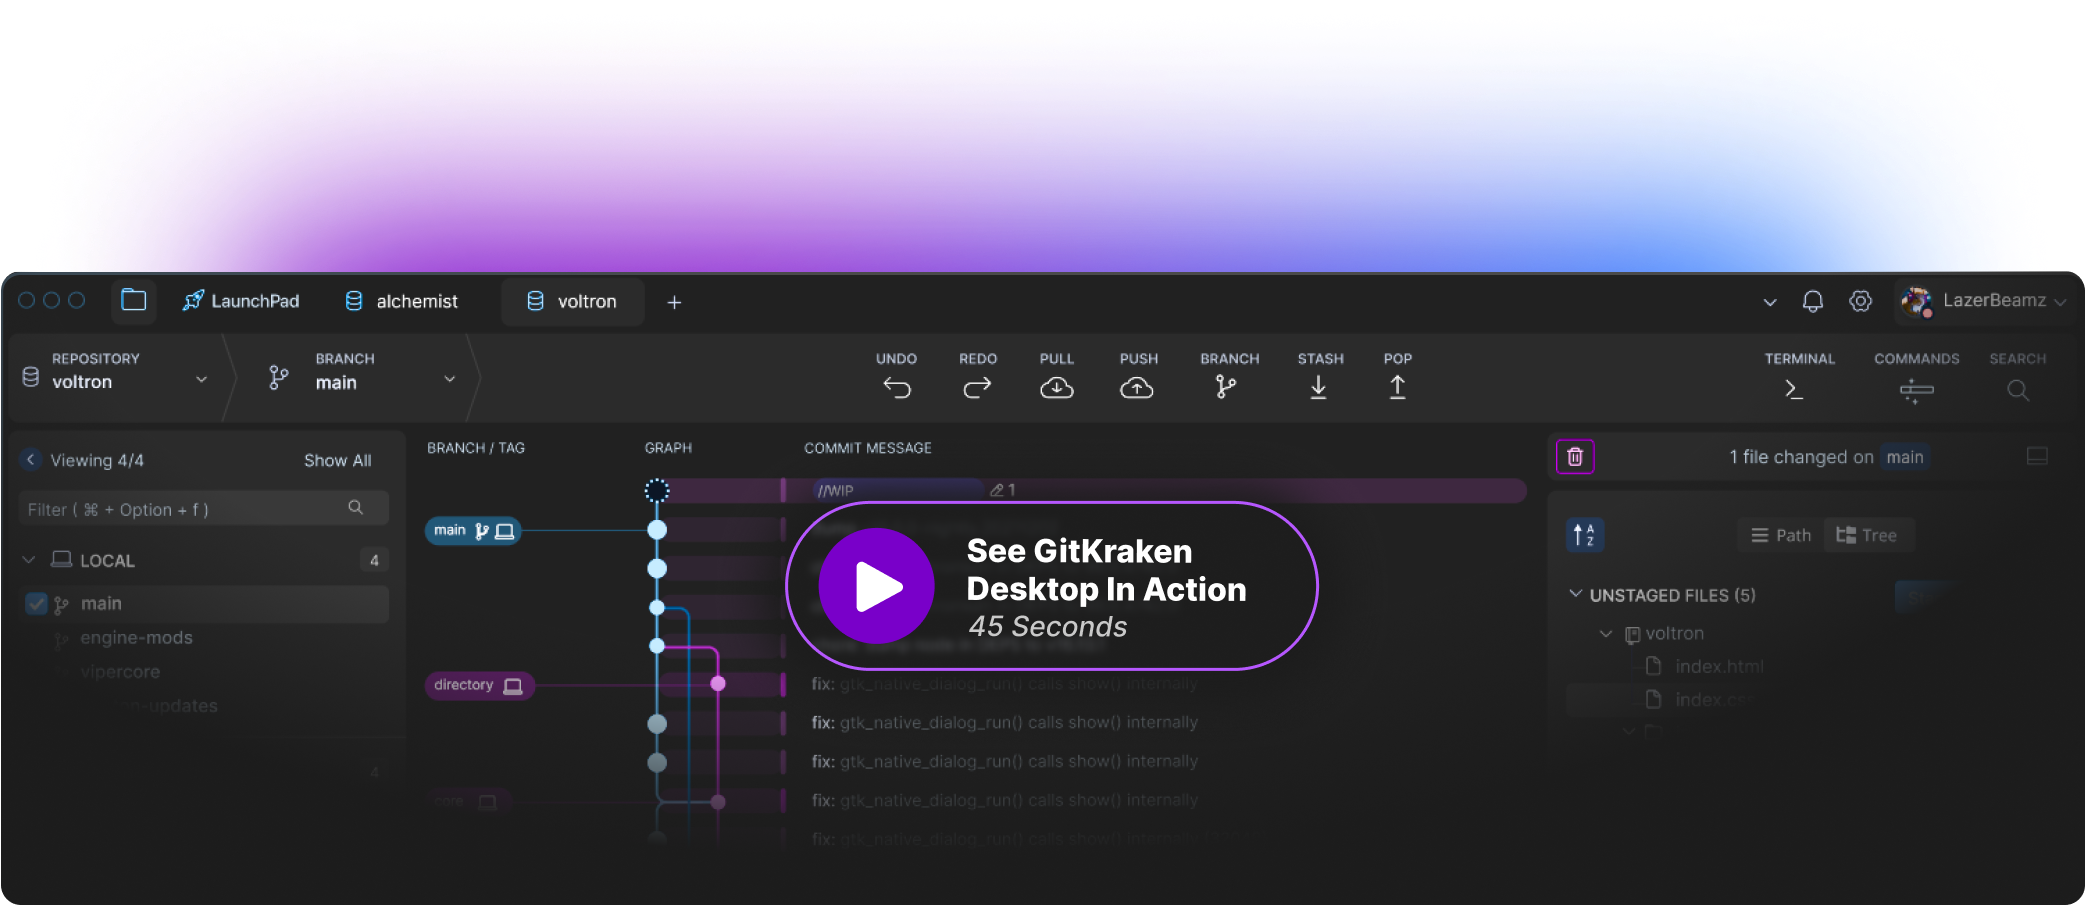This screenshot has width=2085, height=905.
Task: Click Show All in the left panel
Action: pos(337,461)
